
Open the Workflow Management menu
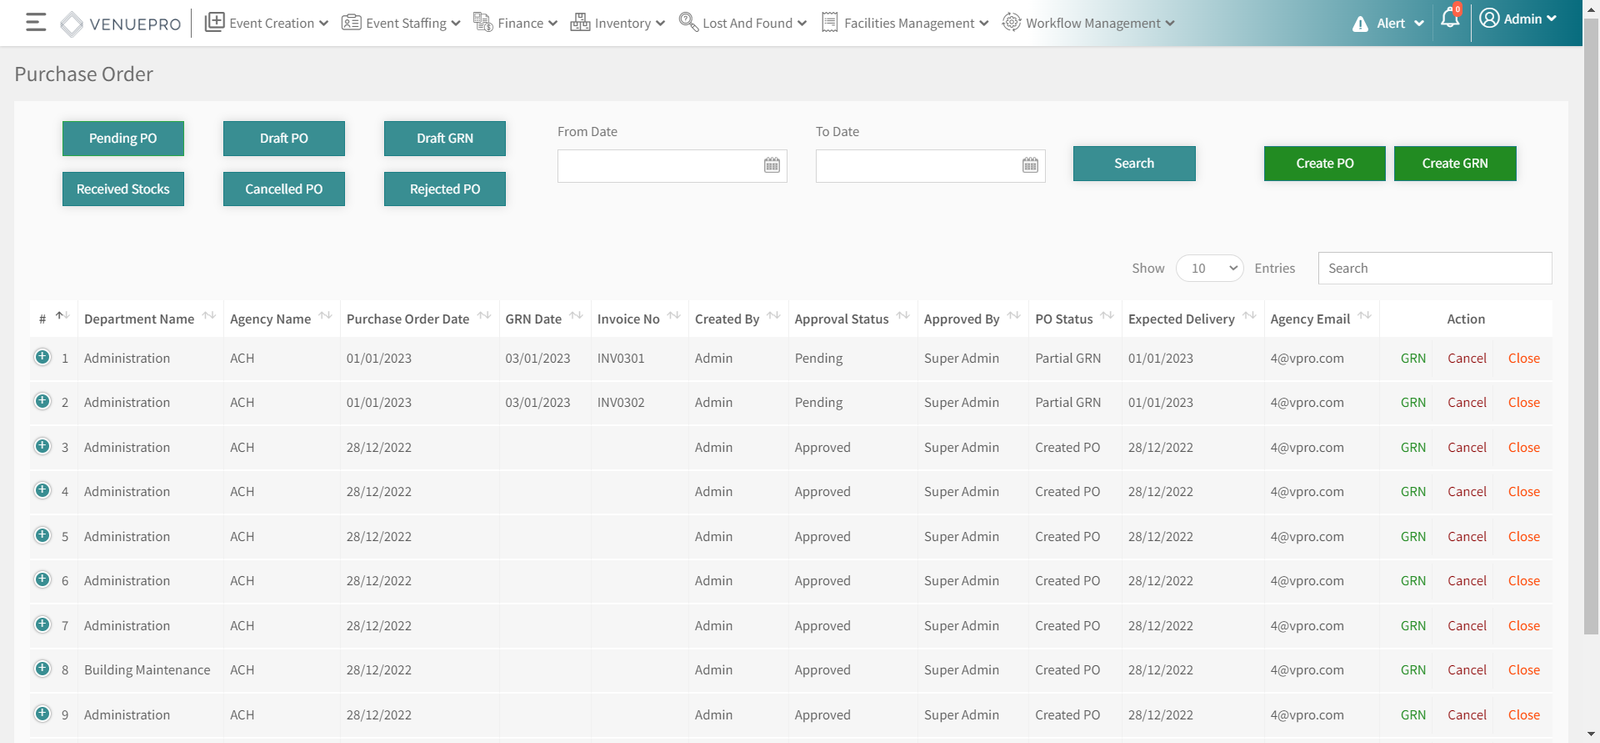pos(1088,23)
